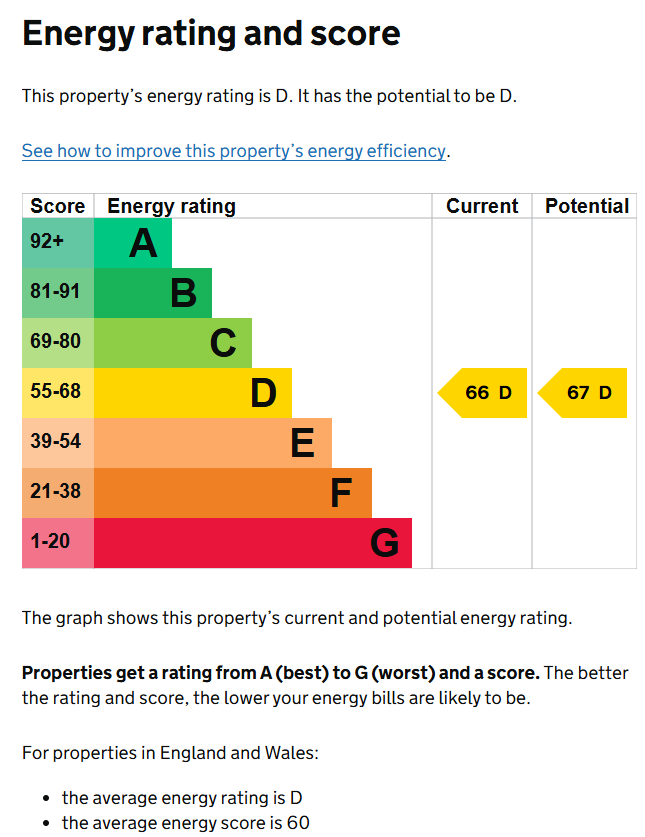Select the red G rating bar
Viewport: 645px width, 837px height.
tap(253, 543)
